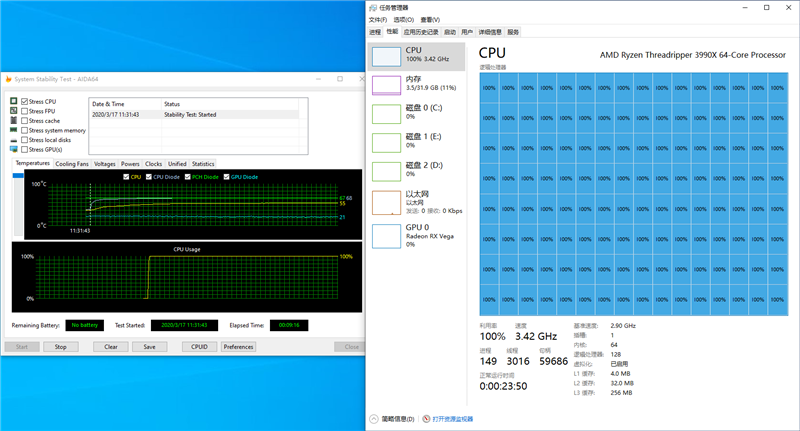
Task: Click the resource monitor icon
Action: (427, 419)
